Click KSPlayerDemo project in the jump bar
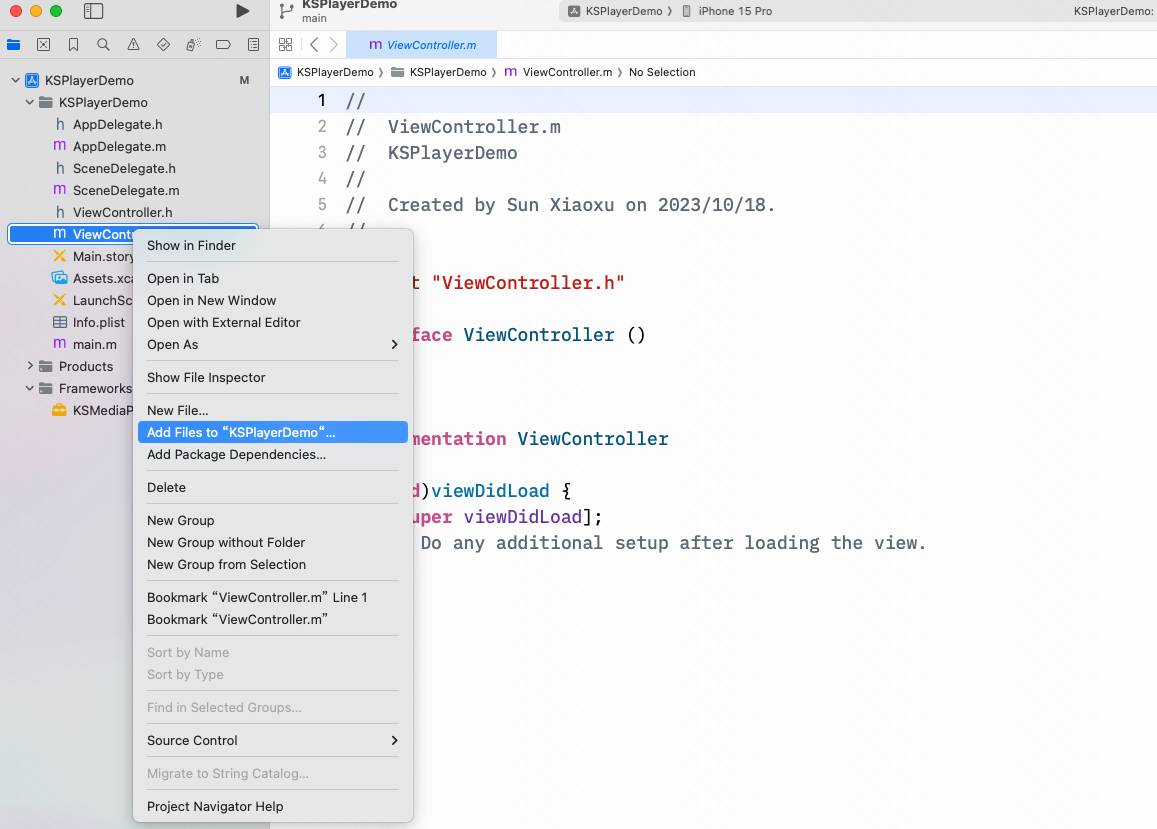 click(x=326, y=72)
